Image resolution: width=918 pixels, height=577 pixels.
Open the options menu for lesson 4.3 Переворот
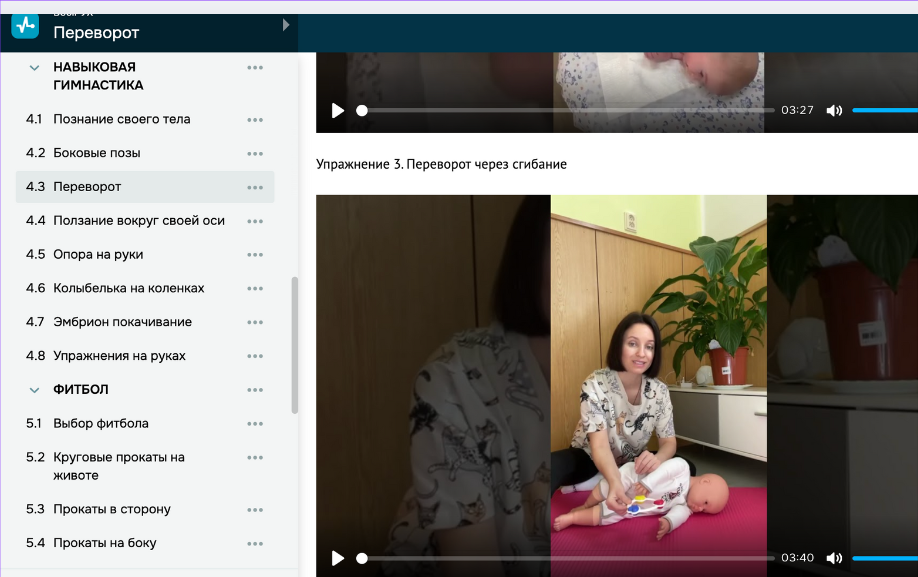[x=255, y=187]
